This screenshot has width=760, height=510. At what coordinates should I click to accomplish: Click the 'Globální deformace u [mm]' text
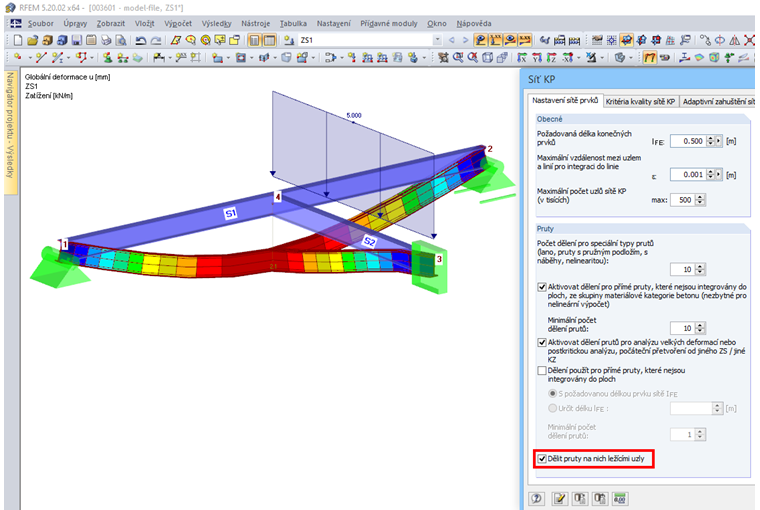click(67, 77)
